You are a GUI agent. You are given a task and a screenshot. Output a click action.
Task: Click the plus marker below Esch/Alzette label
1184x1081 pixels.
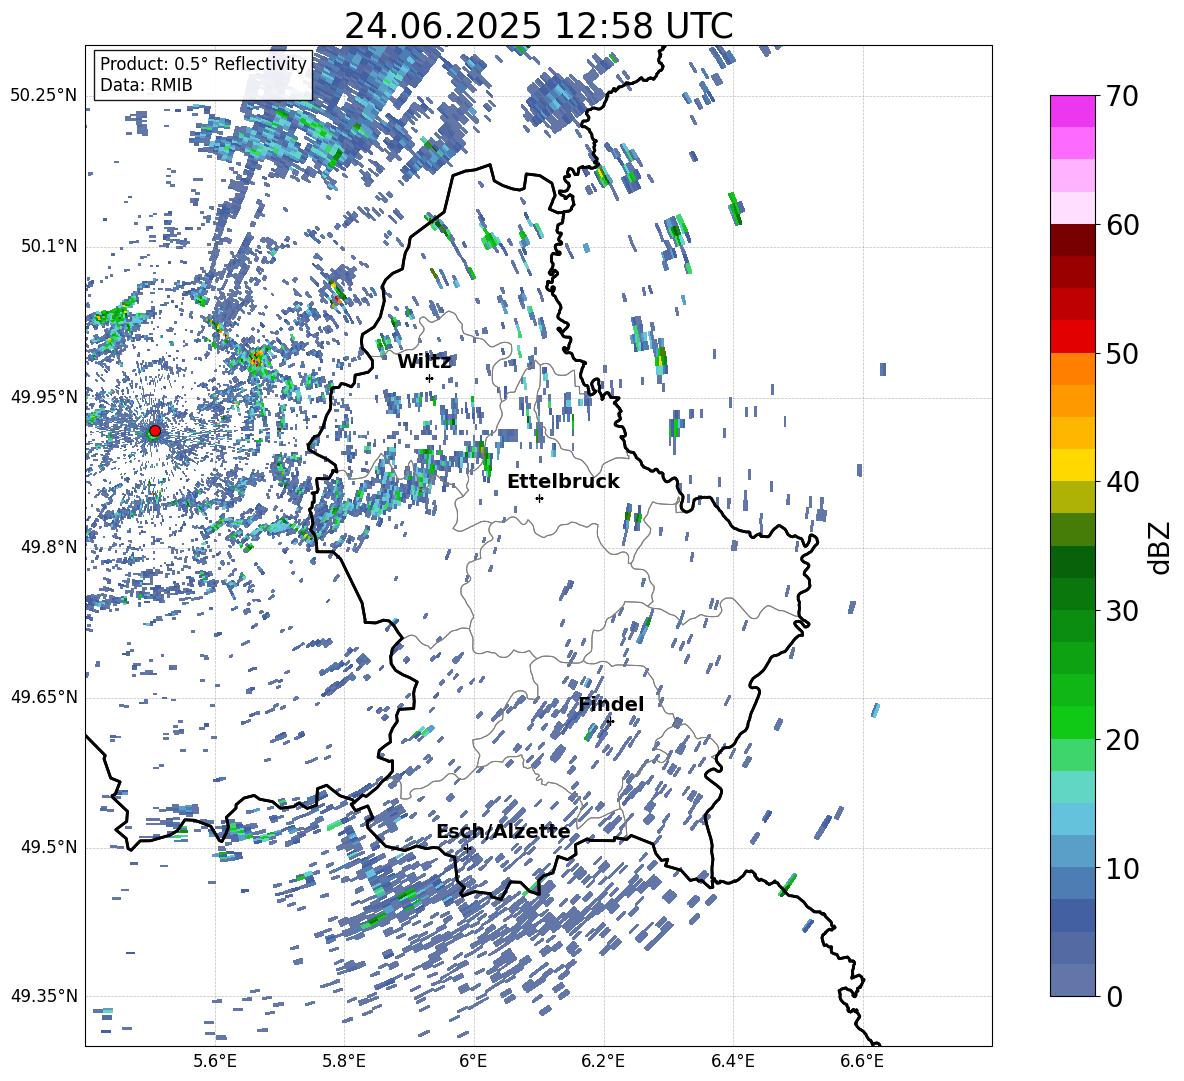coord(467,848)
